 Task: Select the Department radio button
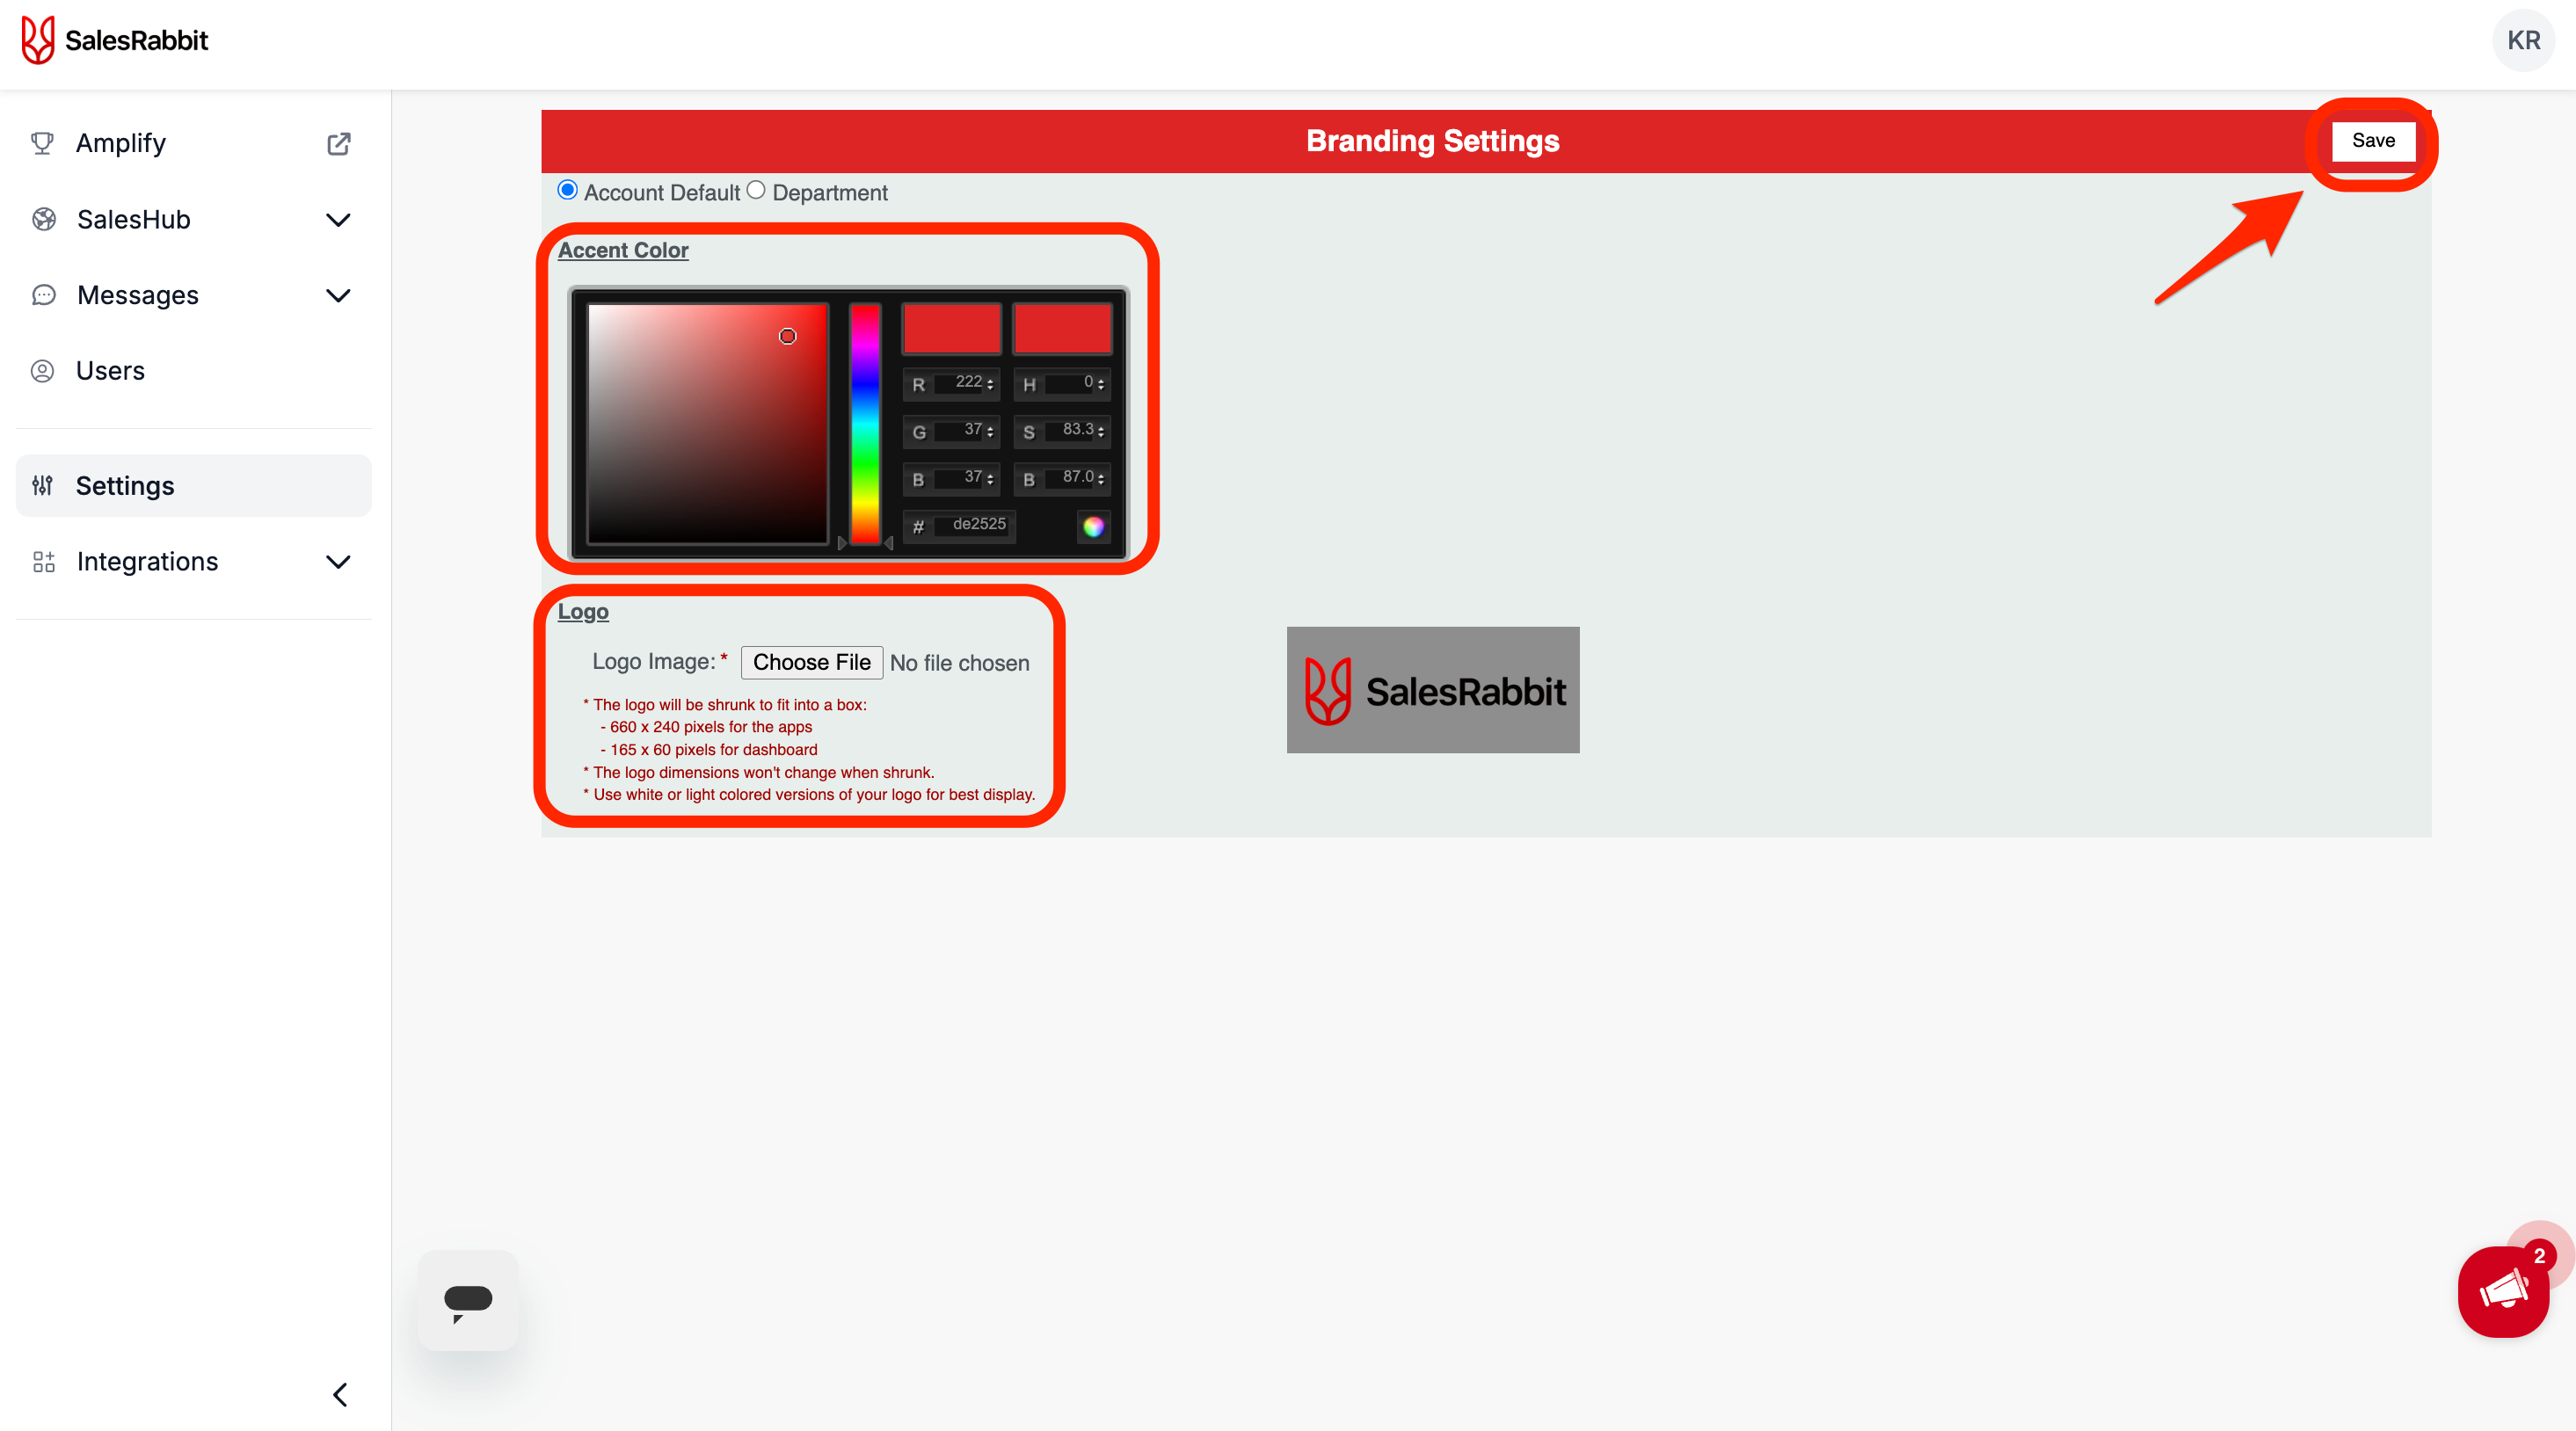pos(756,190)
